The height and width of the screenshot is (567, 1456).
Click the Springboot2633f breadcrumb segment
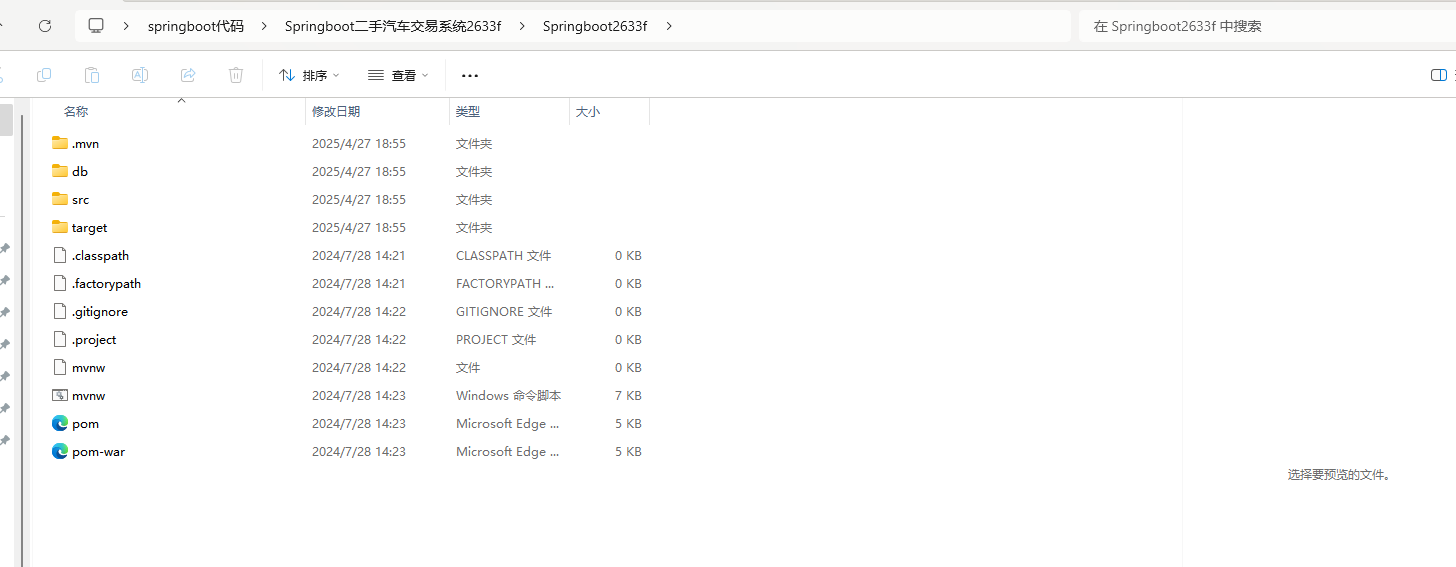coord(595,26)
